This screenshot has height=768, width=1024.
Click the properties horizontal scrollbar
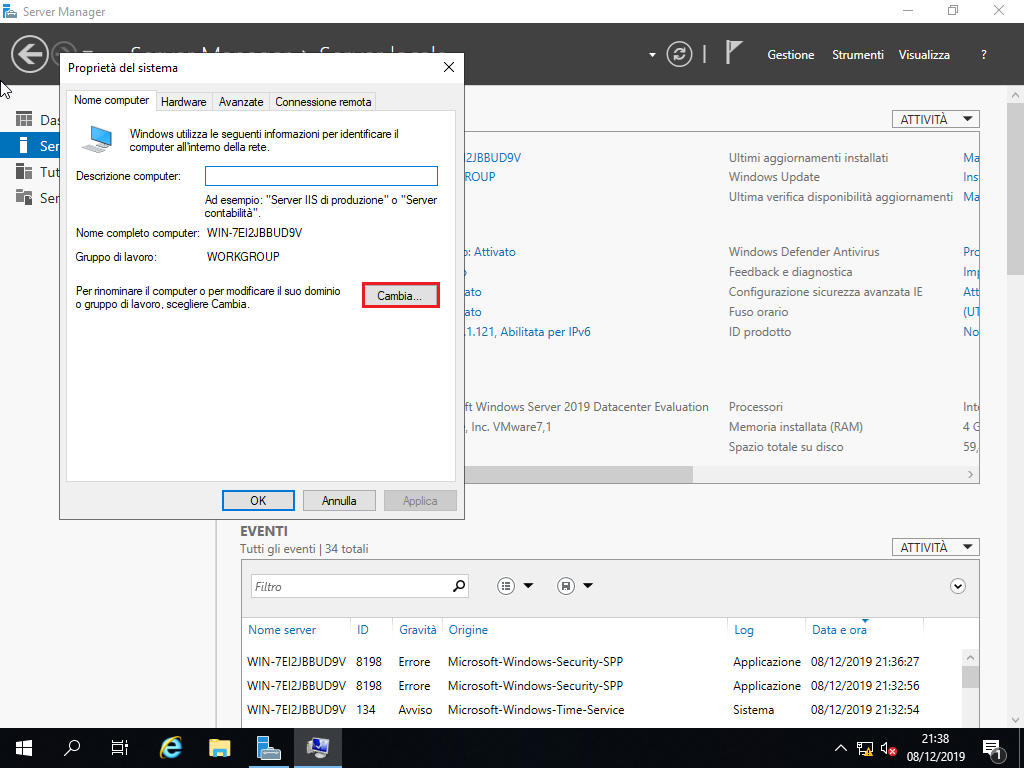(x=579, y=475)
